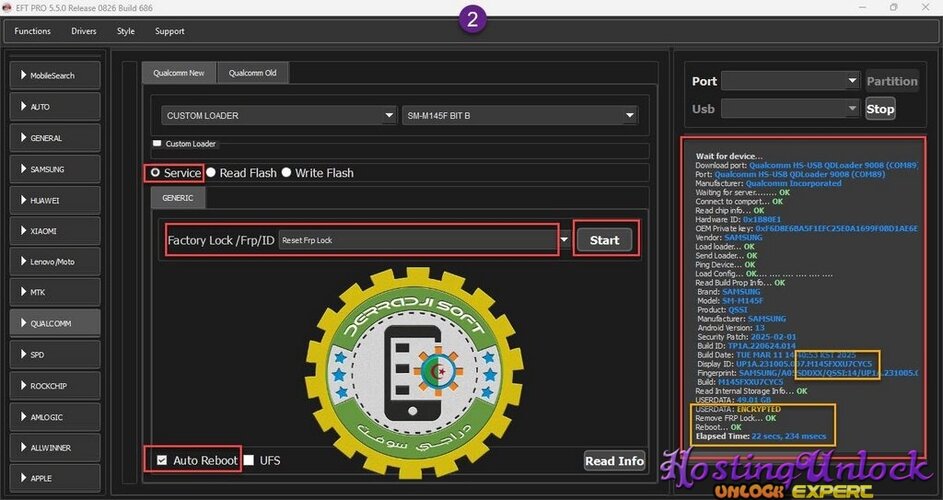
Task: Select the Read Flash radio option
Action: [211, 173]
